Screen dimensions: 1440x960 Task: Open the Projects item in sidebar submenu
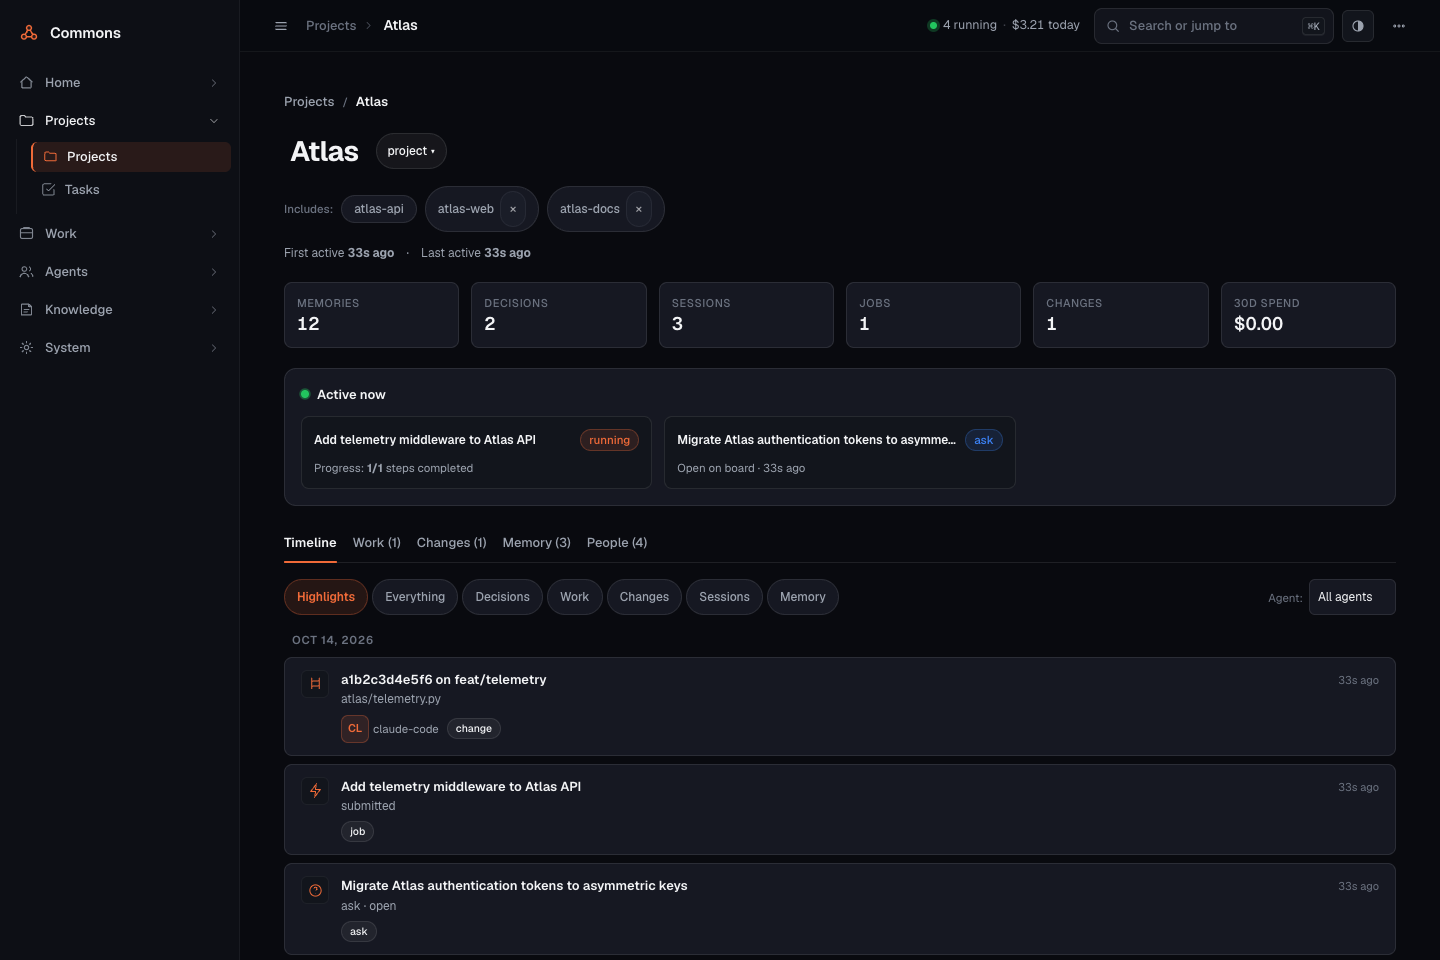(131, 157)
